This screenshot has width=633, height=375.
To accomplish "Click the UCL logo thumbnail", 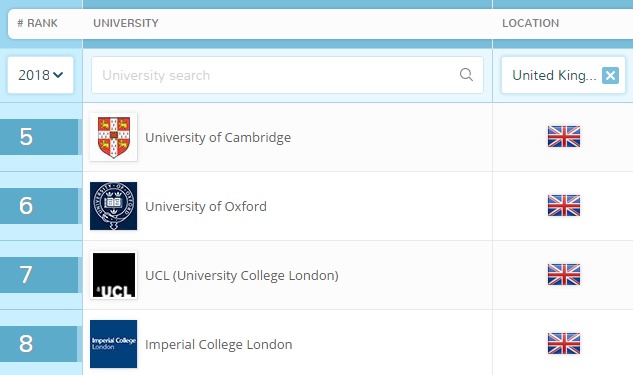I will (113, 275).
